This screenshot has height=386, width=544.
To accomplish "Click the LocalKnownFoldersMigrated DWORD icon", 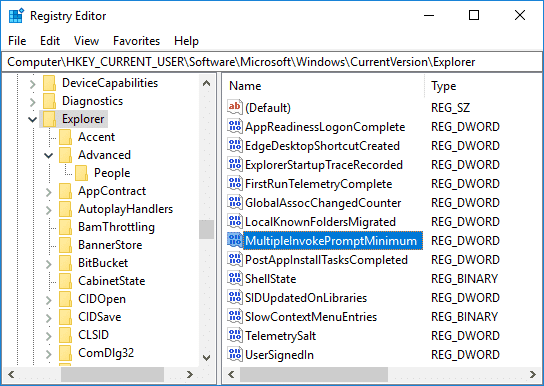I will [x=235, y=221].
